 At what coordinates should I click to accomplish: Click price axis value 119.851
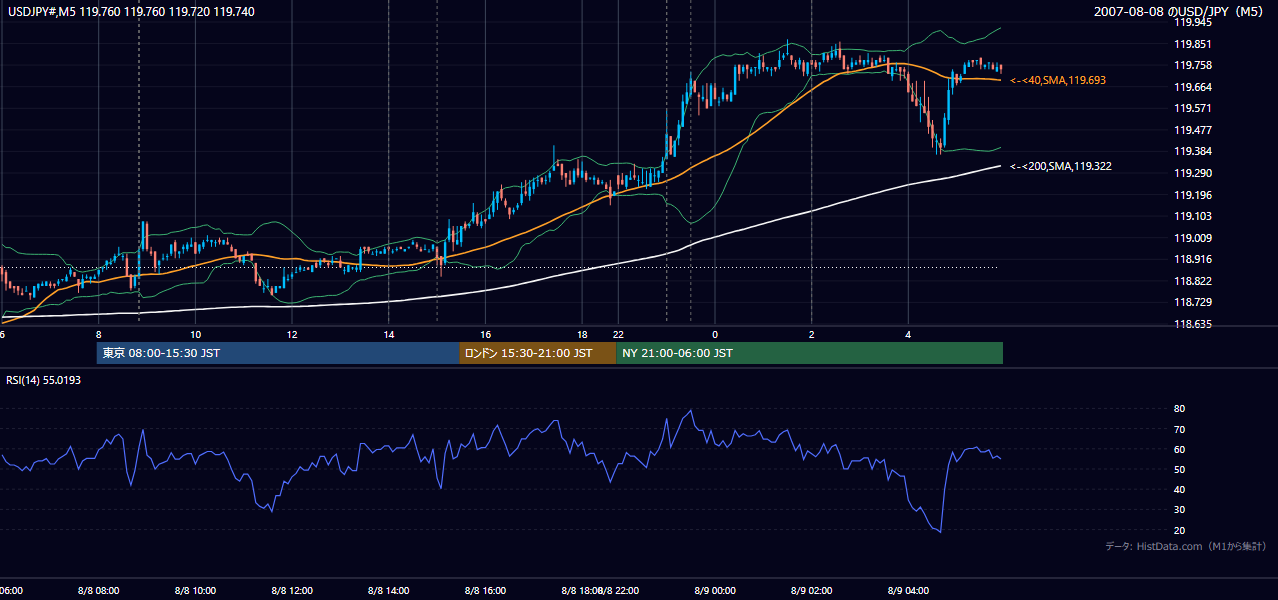(x=1193, y=44)
